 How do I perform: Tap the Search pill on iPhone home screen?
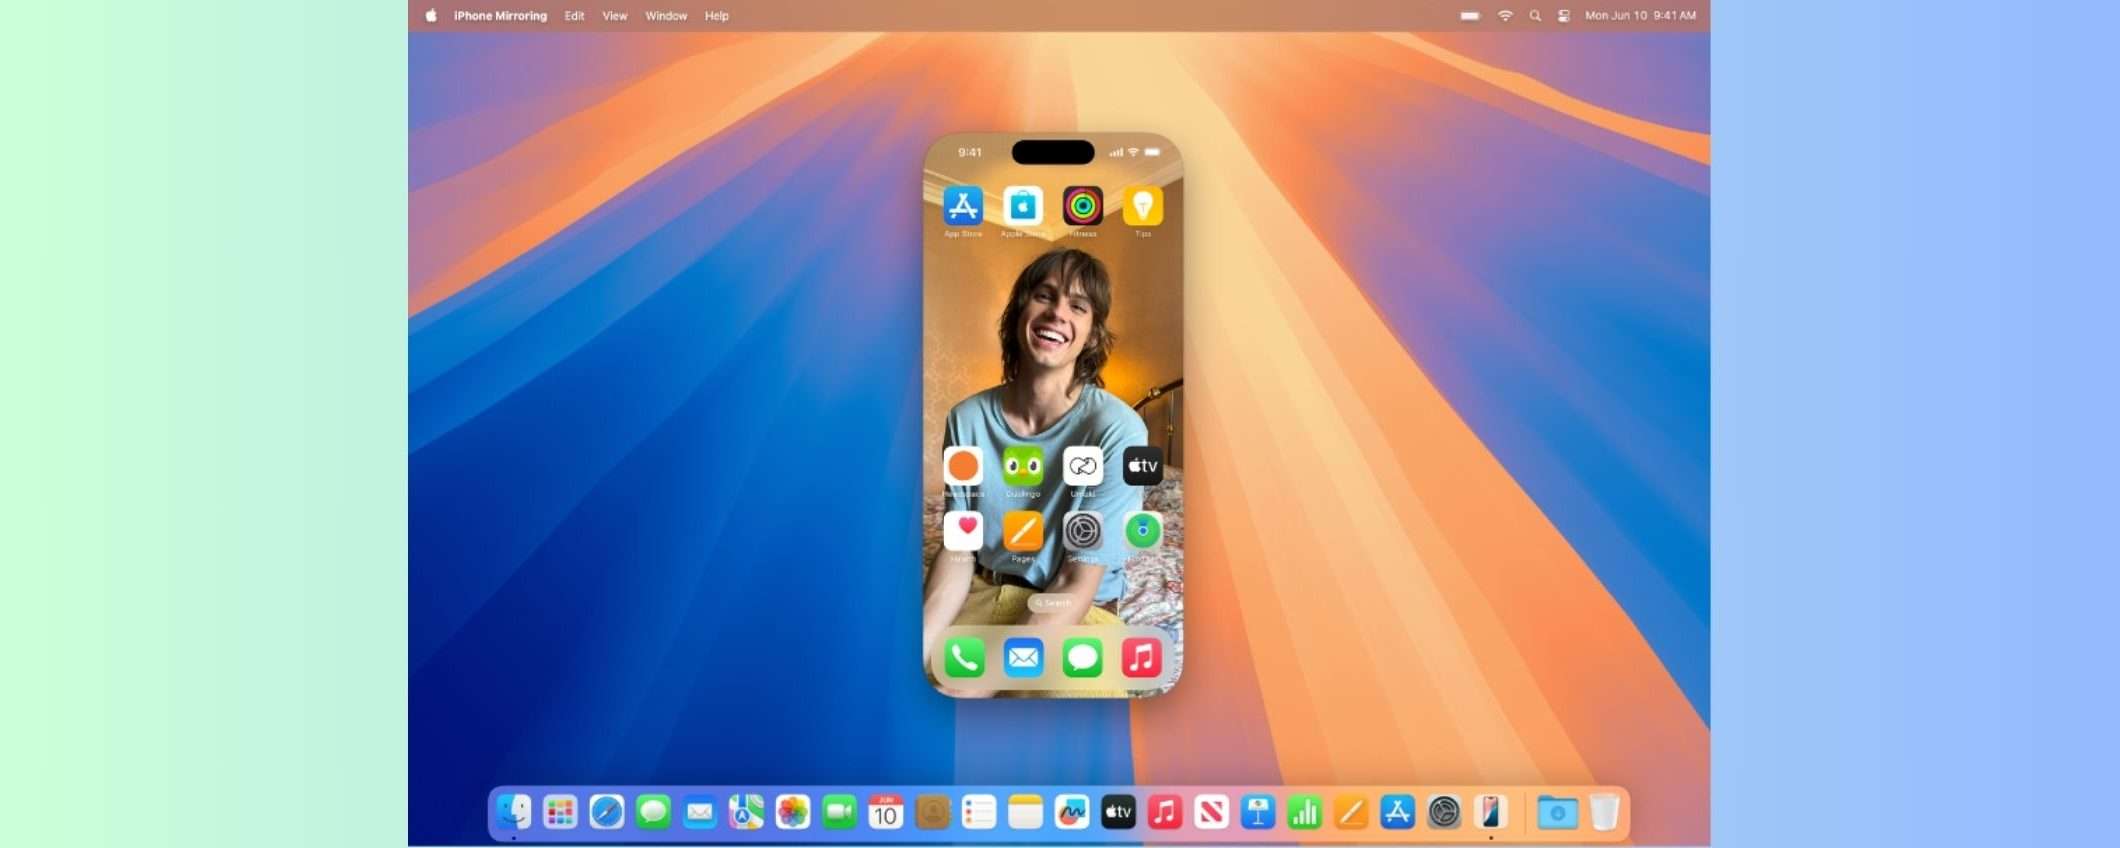tap(1053, 602)
